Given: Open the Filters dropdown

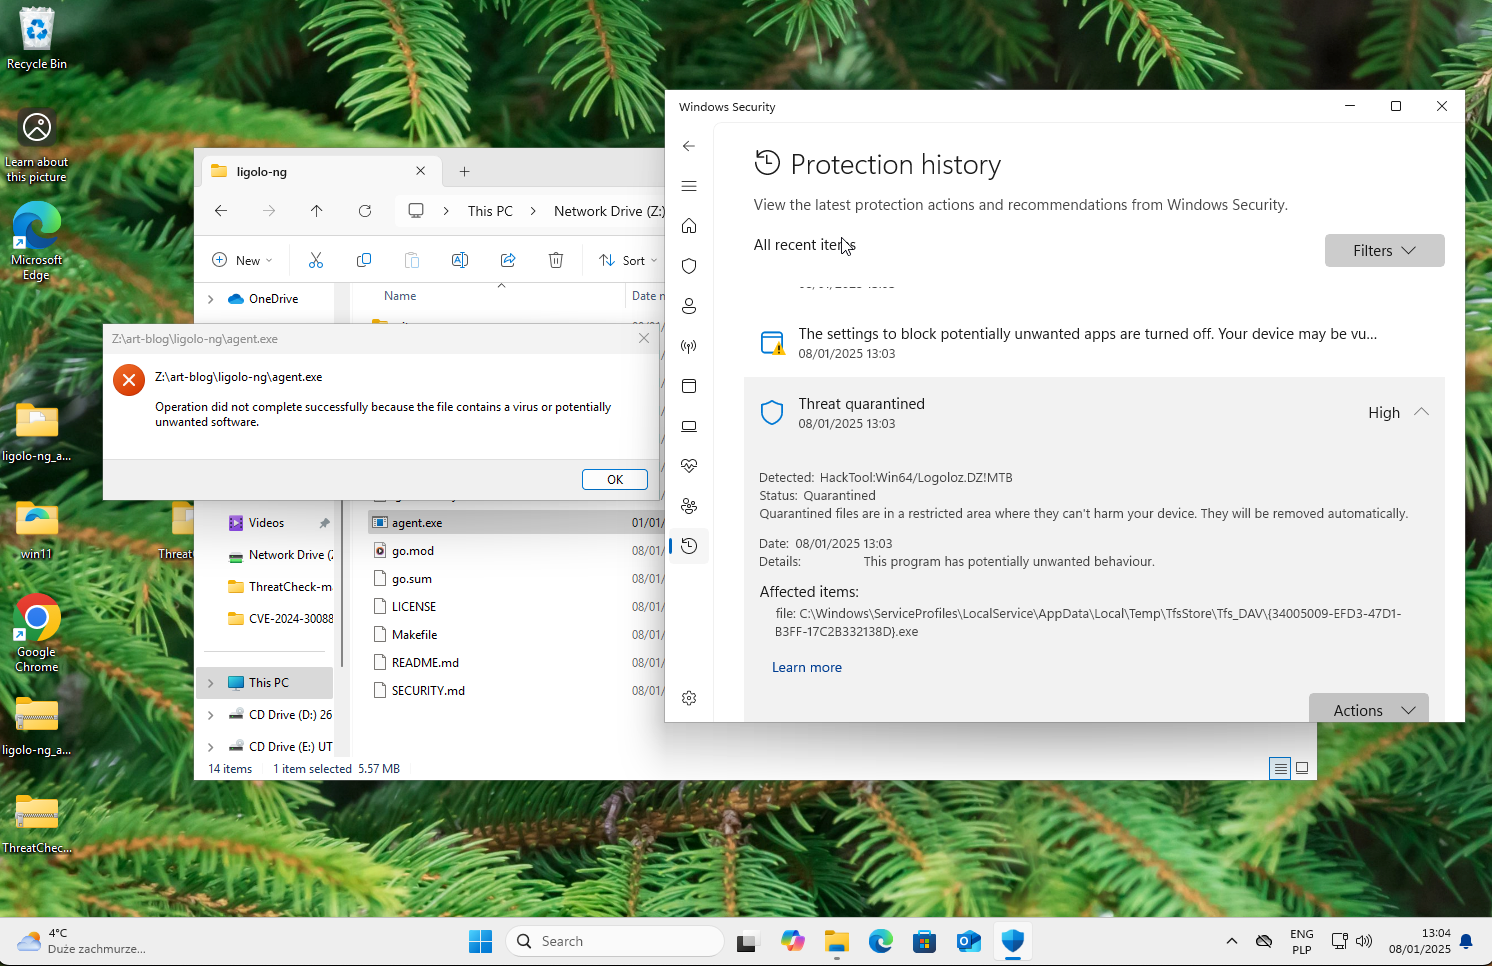Looking at the screenshot, I should (1384, 251).
